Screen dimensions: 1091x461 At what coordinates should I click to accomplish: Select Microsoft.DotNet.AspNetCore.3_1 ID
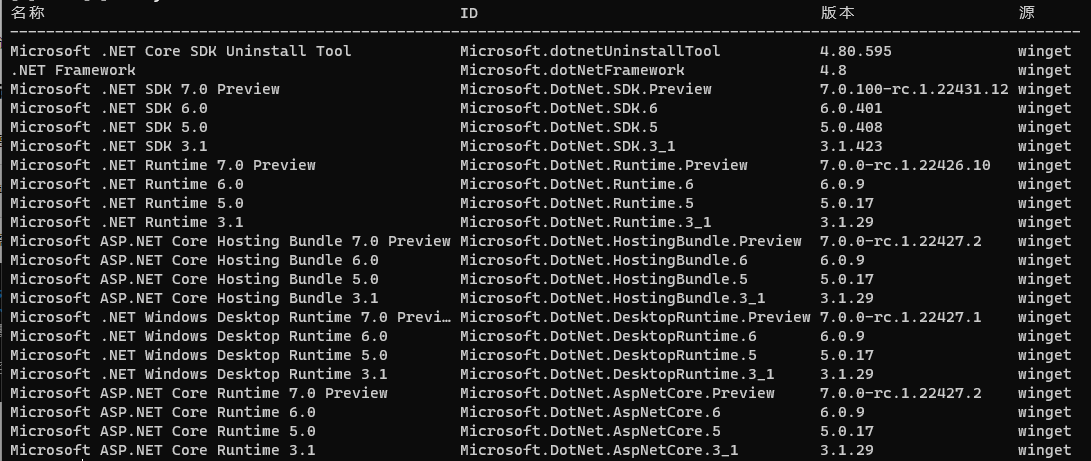tap(599, 450)
